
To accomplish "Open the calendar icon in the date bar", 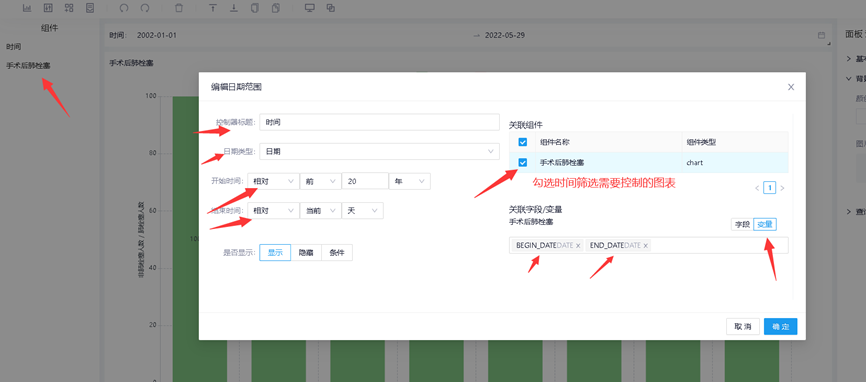I will (x=821, y=35).
